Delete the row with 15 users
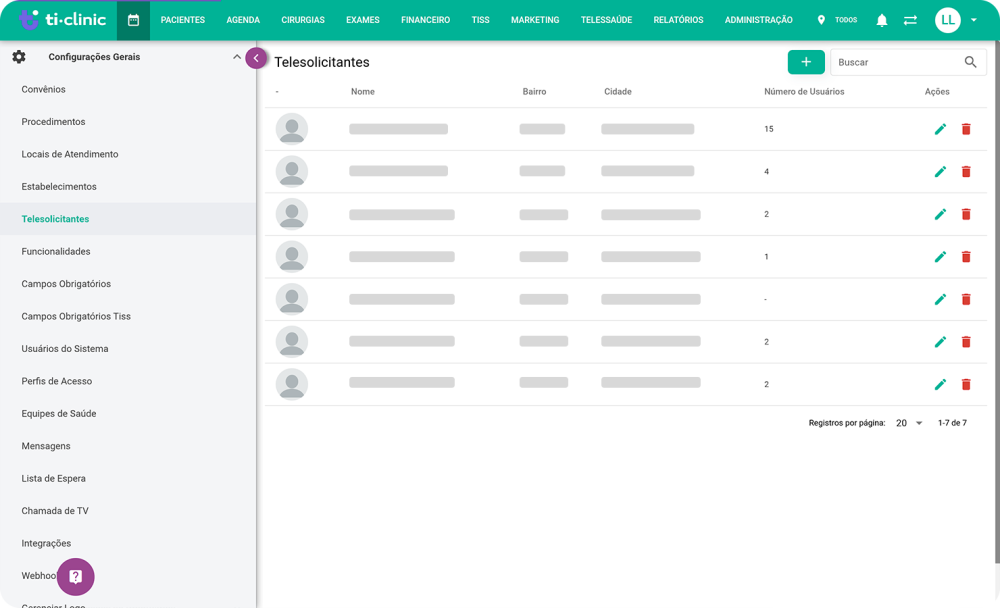The image size is (1000, 608). point(966,129)
